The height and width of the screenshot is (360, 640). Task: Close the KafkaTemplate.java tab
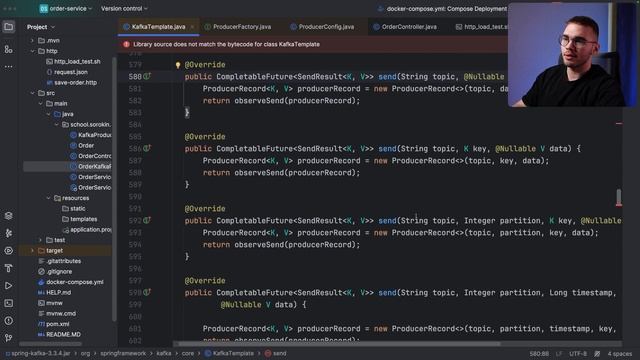(x=192, y=27)
